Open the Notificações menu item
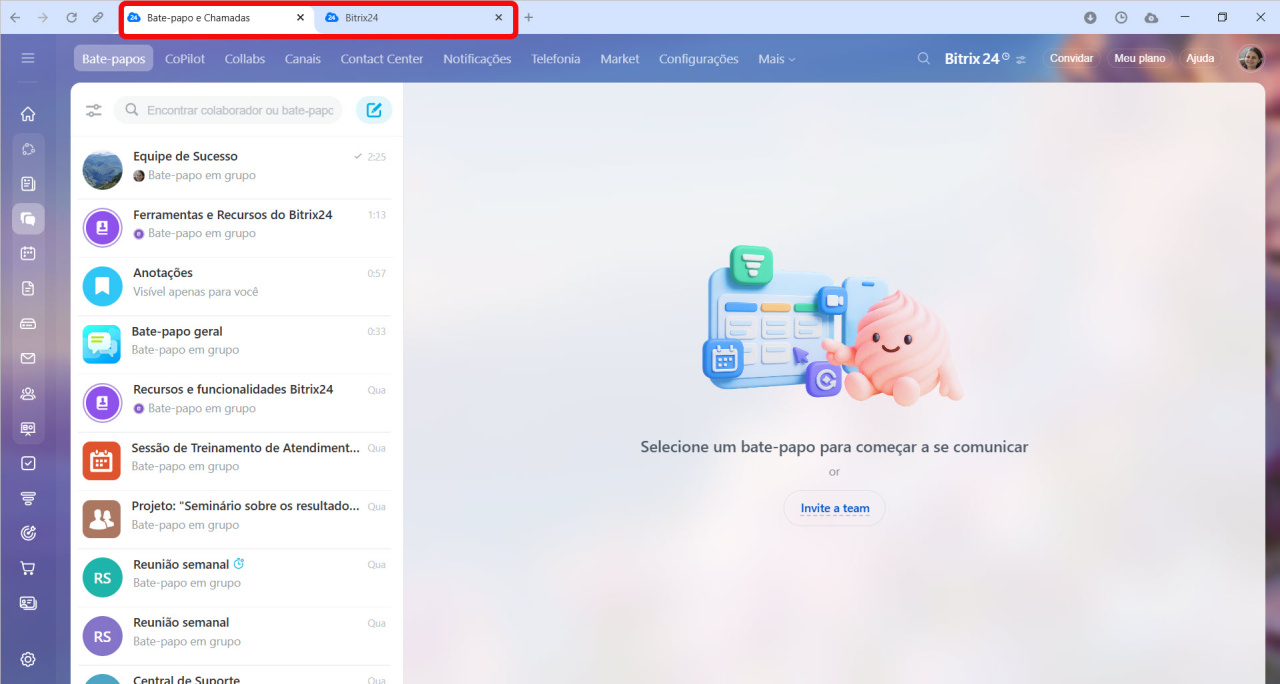Viewport: 1280px width, 684px height. click(x=477, y=59)
